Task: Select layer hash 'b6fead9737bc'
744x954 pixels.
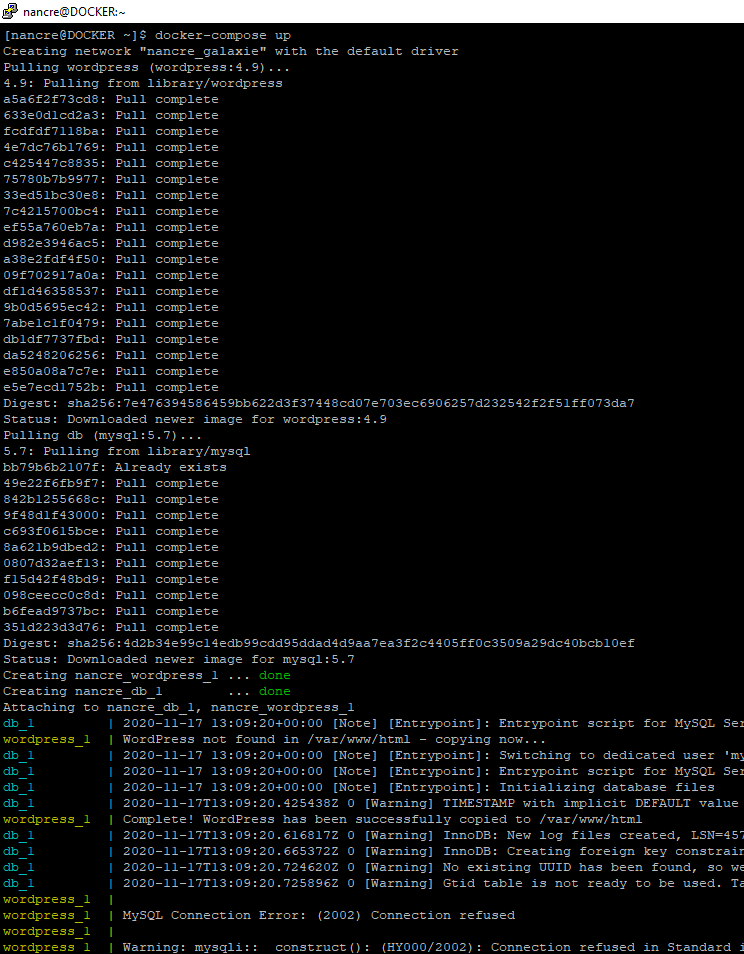Action: [x=50, y=611]
